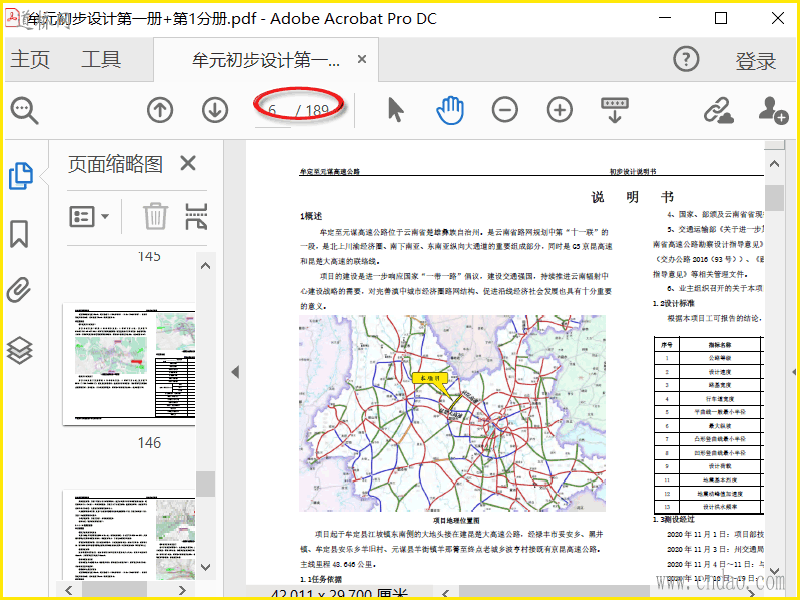Delete selected page with trash icon
Screen dimensions: 800x600
155,216
